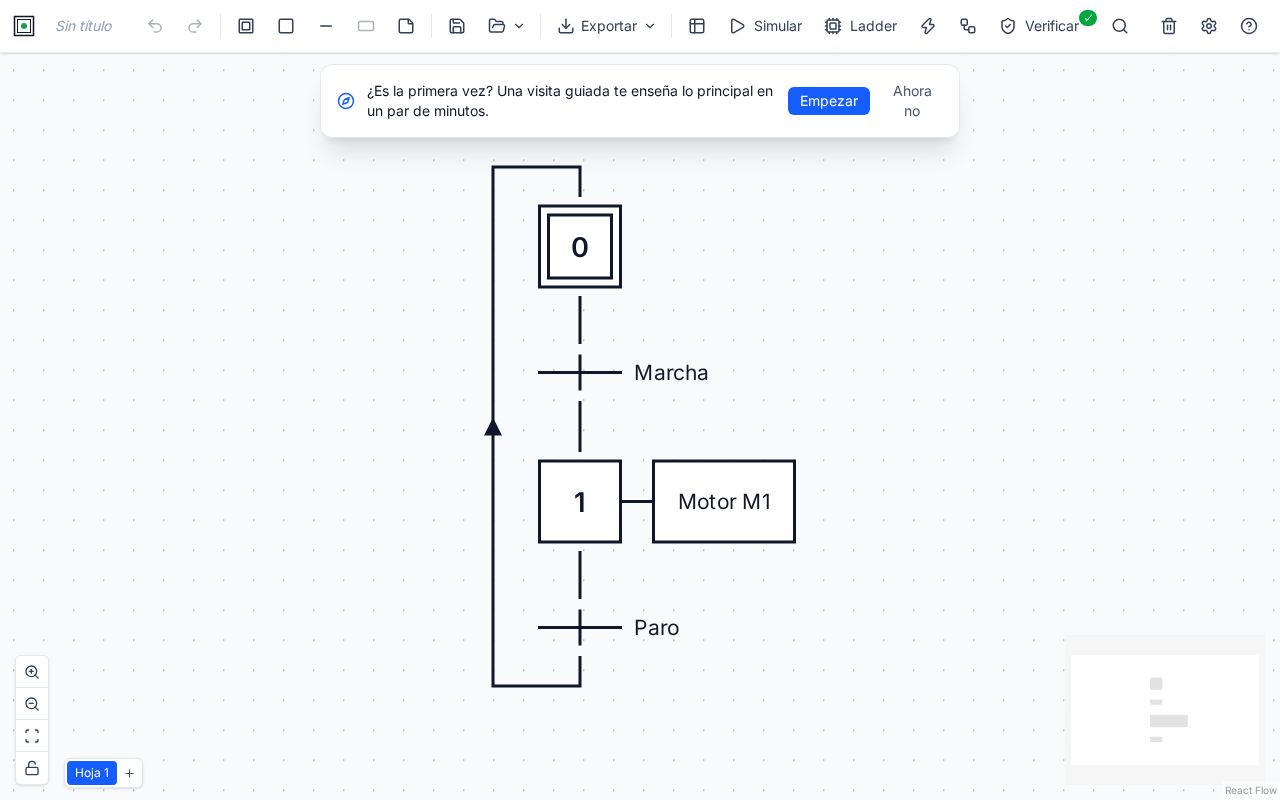Screen dimensions: 1280x800
Task: Click the app logo icon
Action: pos(24,26)
